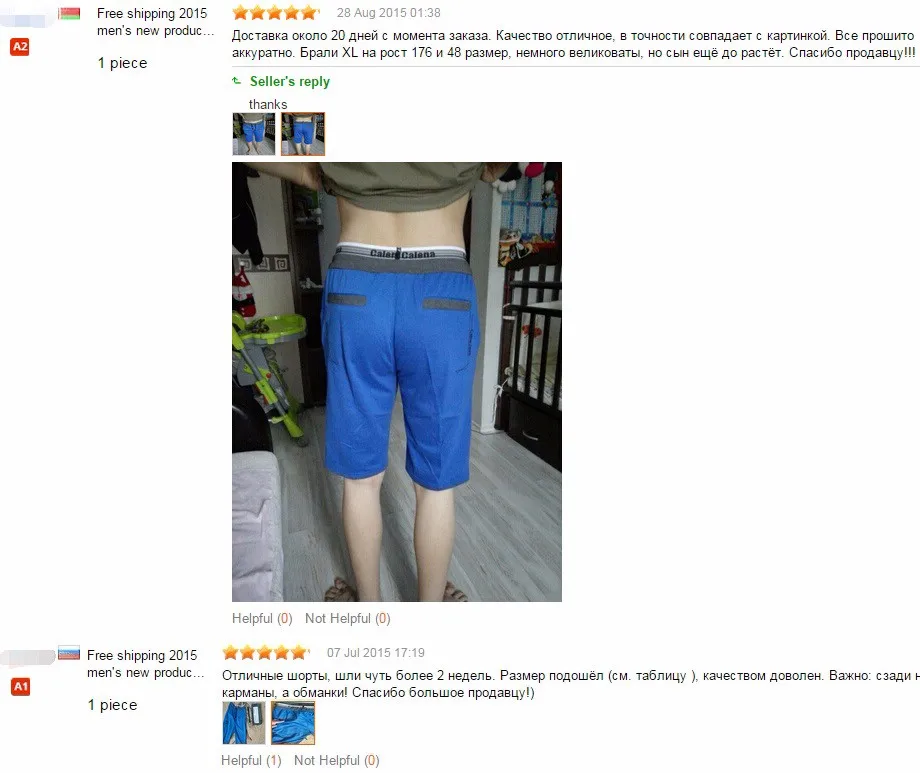Click the five-star rating dated 07 Jul 2015

[x=266, y=652]
